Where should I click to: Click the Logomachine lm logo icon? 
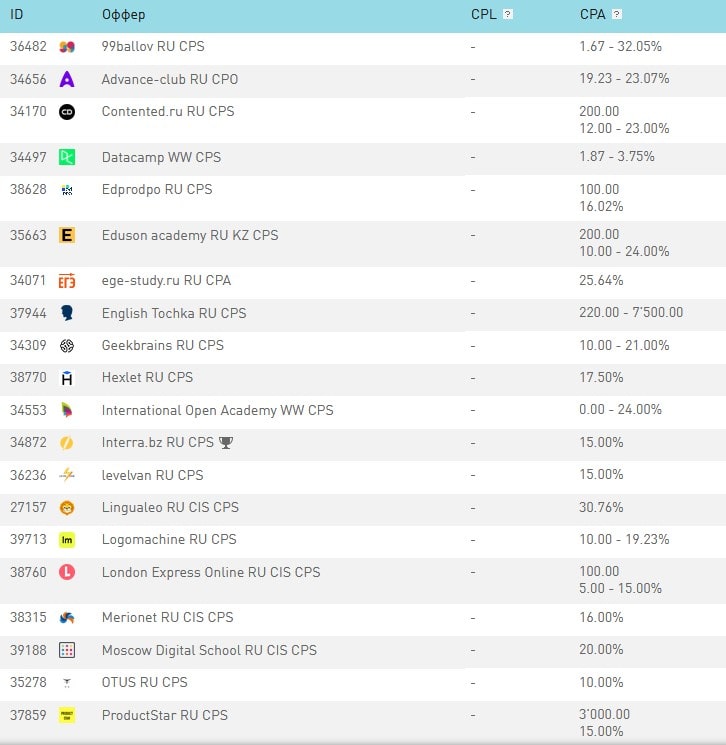tap(67, 540)
